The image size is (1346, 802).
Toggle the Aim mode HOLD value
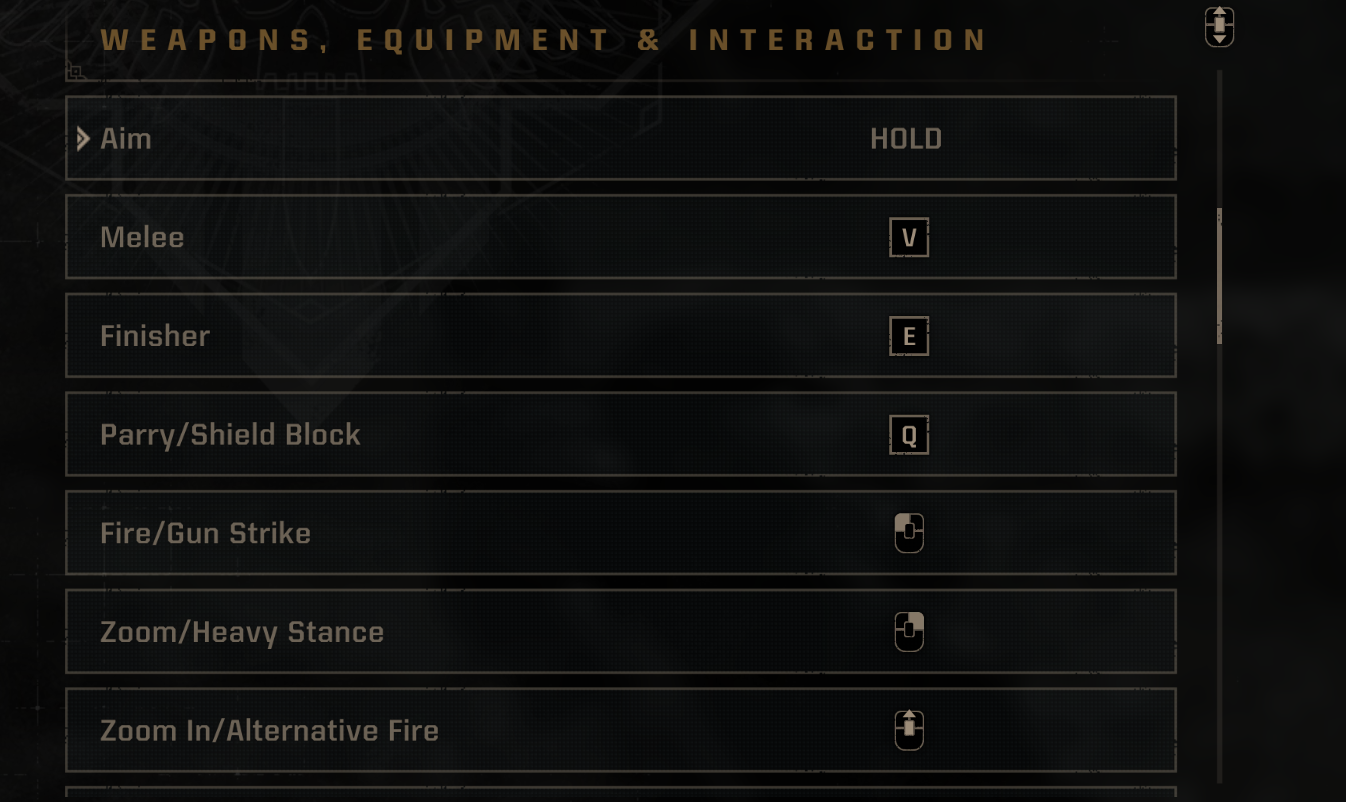pyautogui.click(x=906, y=139)
